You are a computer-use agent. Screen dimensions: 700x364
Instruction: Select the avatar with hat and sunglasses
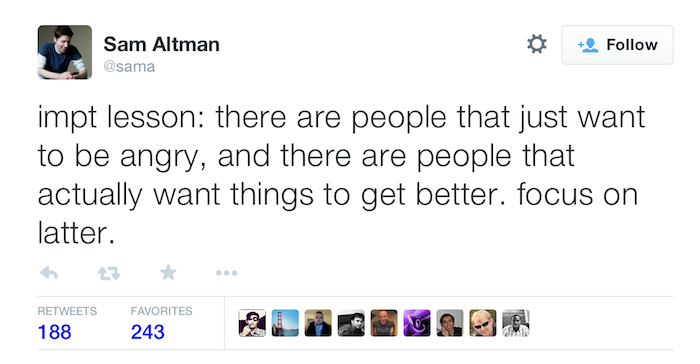252,323
